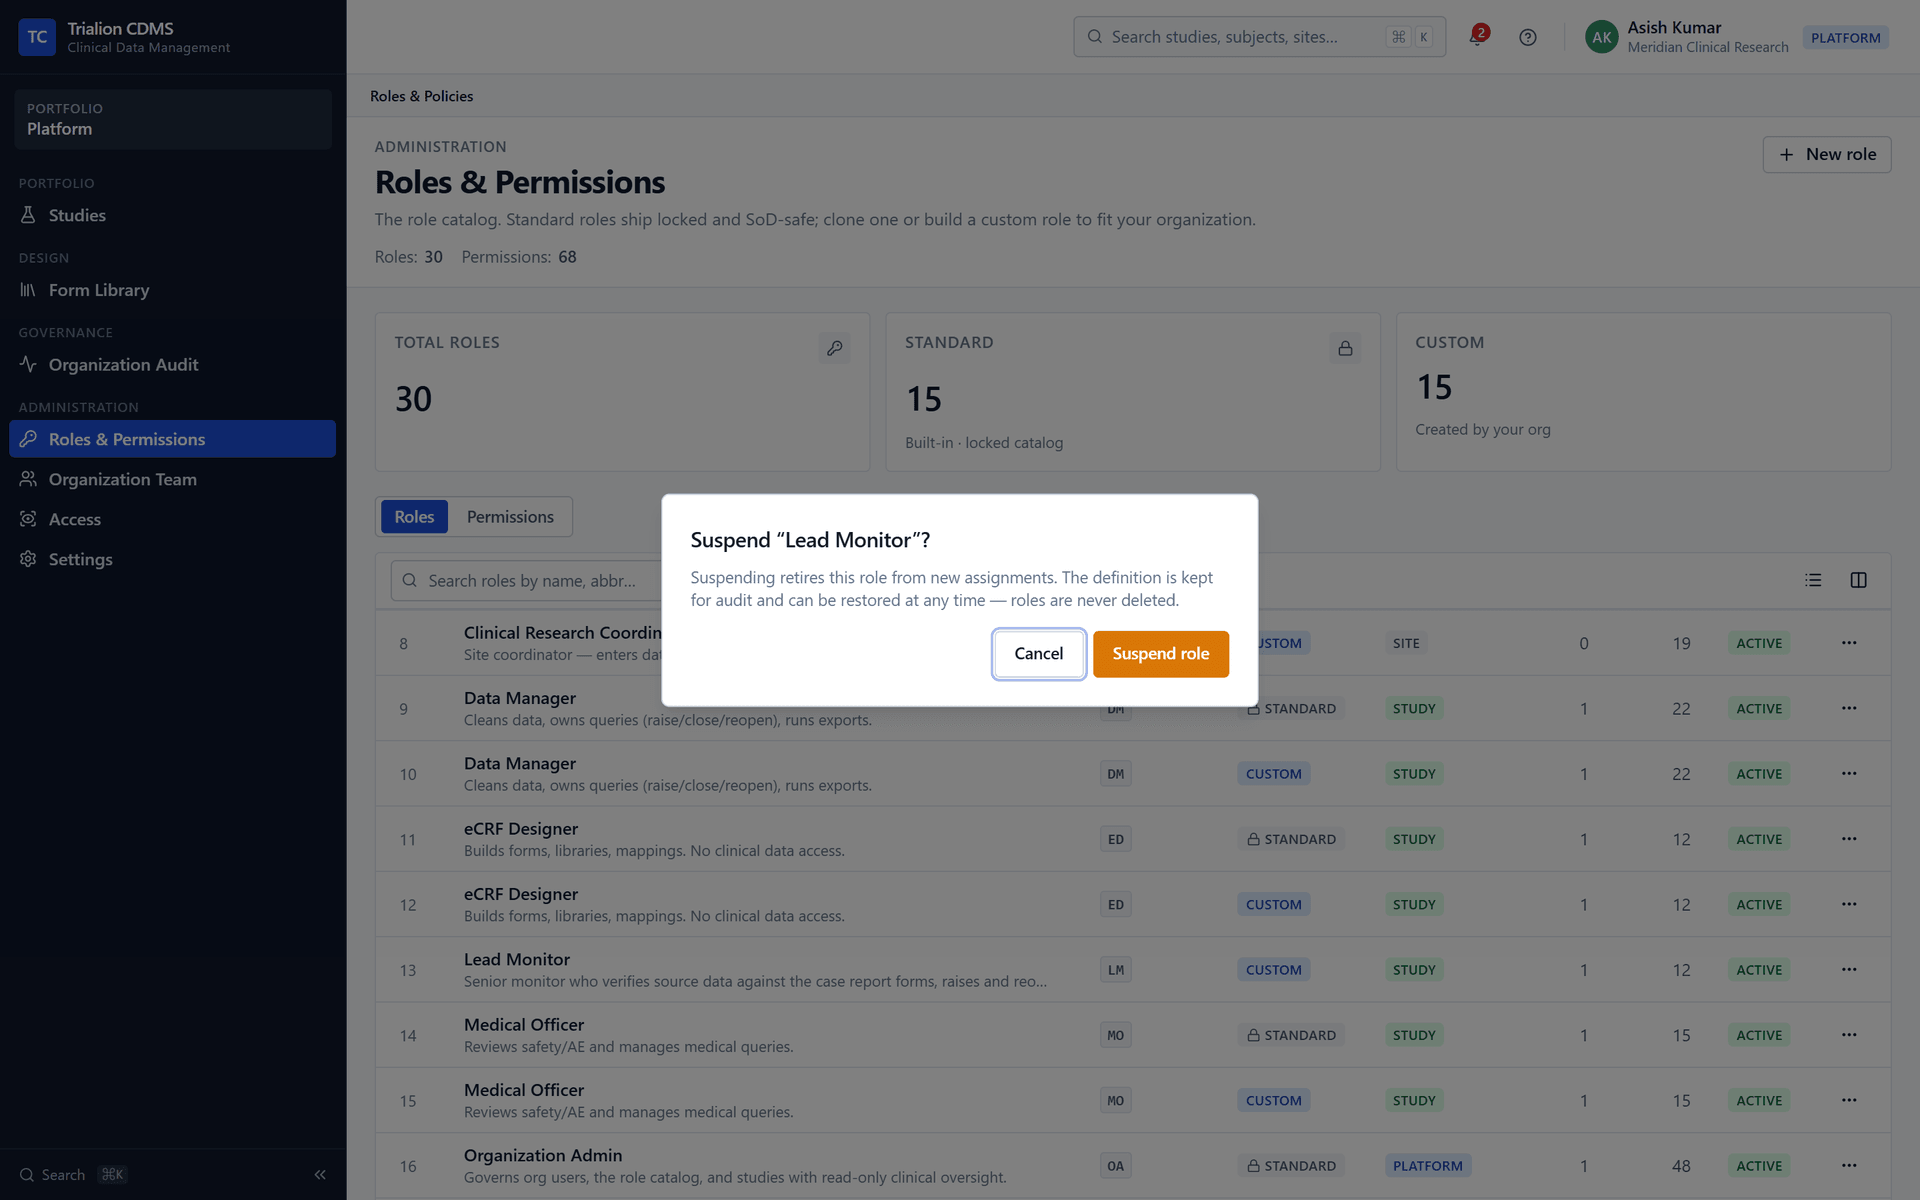Confirm with the Suspend role button
1920x1200 pixels.
click(1160, 654)
